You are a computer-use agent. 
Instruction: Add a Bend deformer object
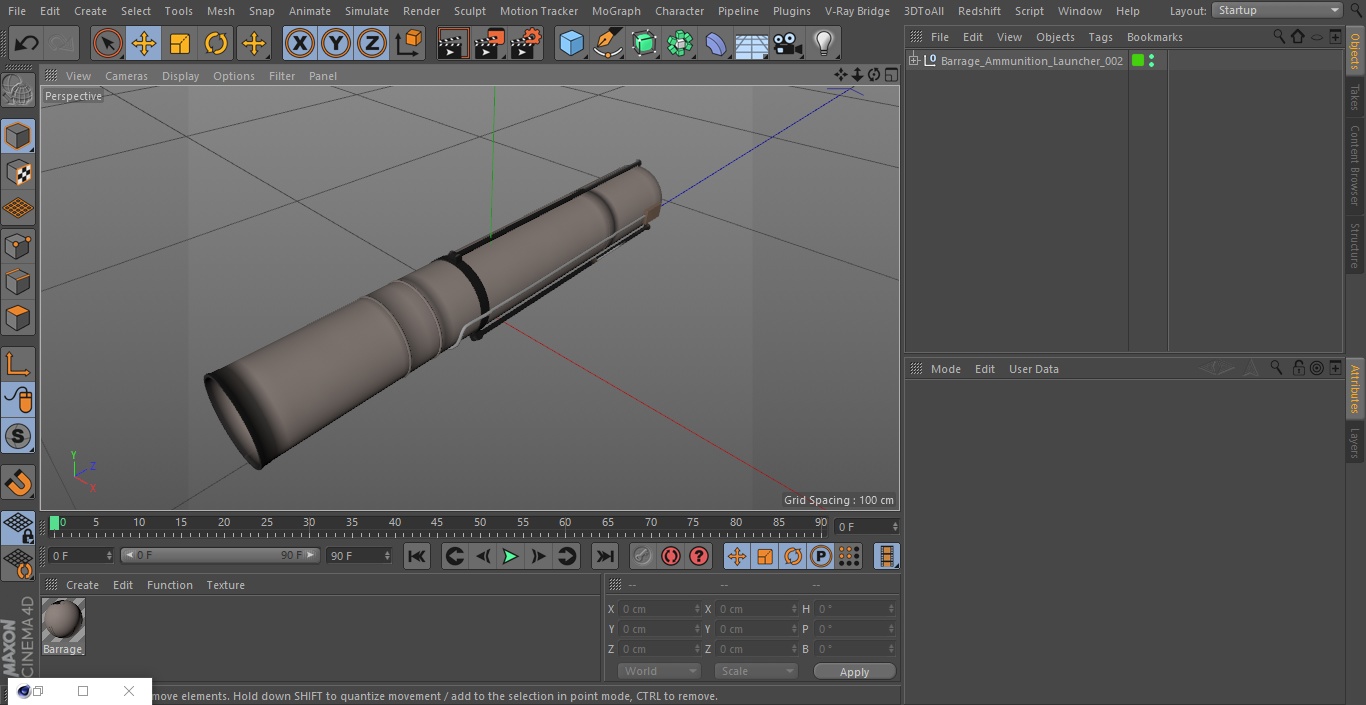click(716, 43)
